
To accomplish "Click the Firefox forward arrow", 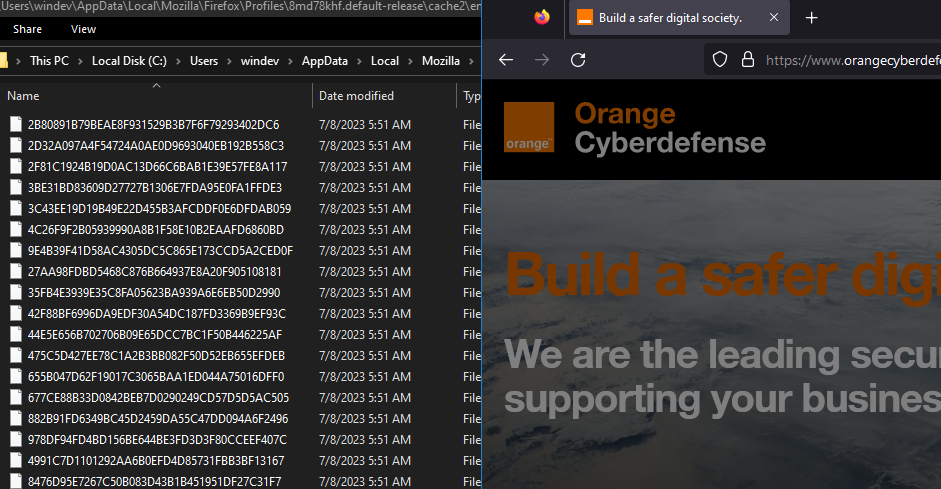I will (542, 60).
